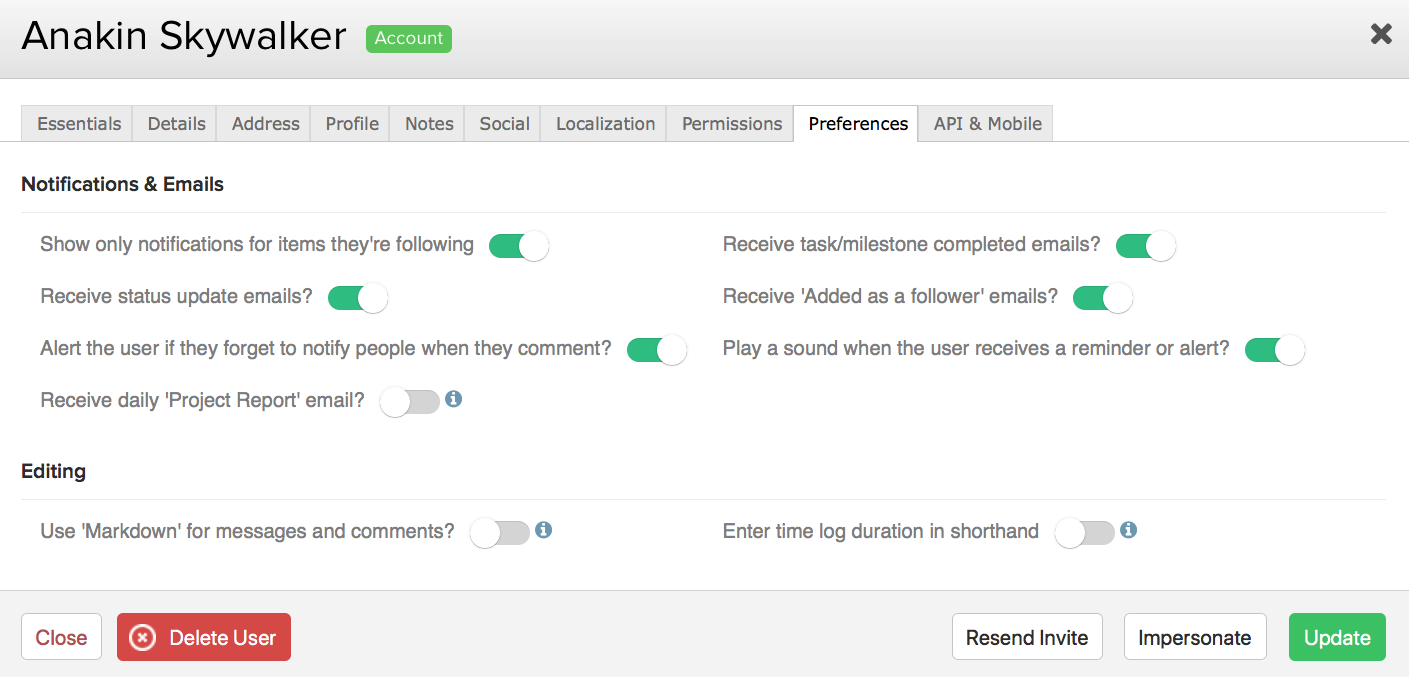The height and width of the screenshot is (677, 1409).
Task: Toggle 'Show only notifications for items they're following'
Action: click(x=519, y=246)
